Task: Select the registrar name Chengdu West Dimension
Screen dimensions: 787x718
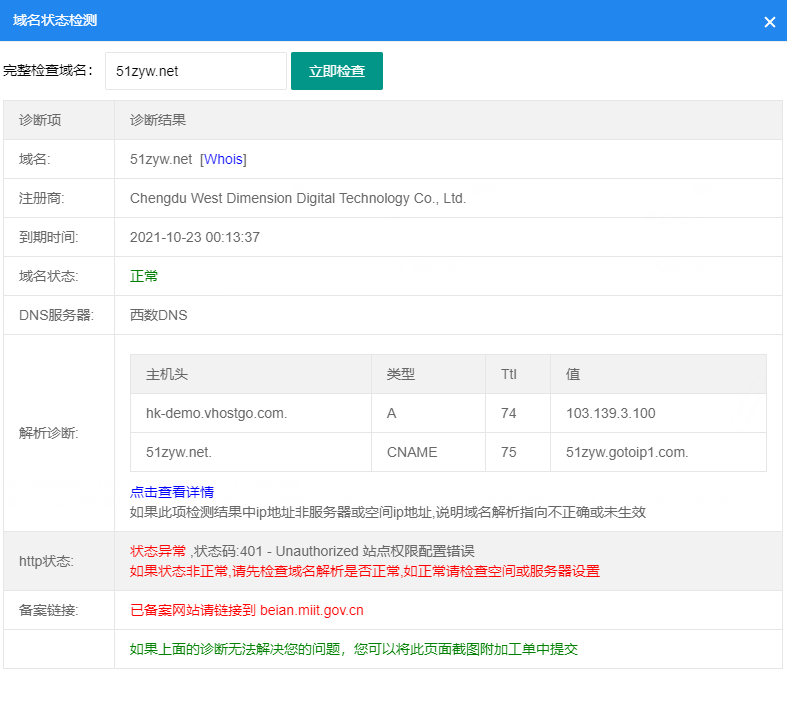Action: coord(297,198)
